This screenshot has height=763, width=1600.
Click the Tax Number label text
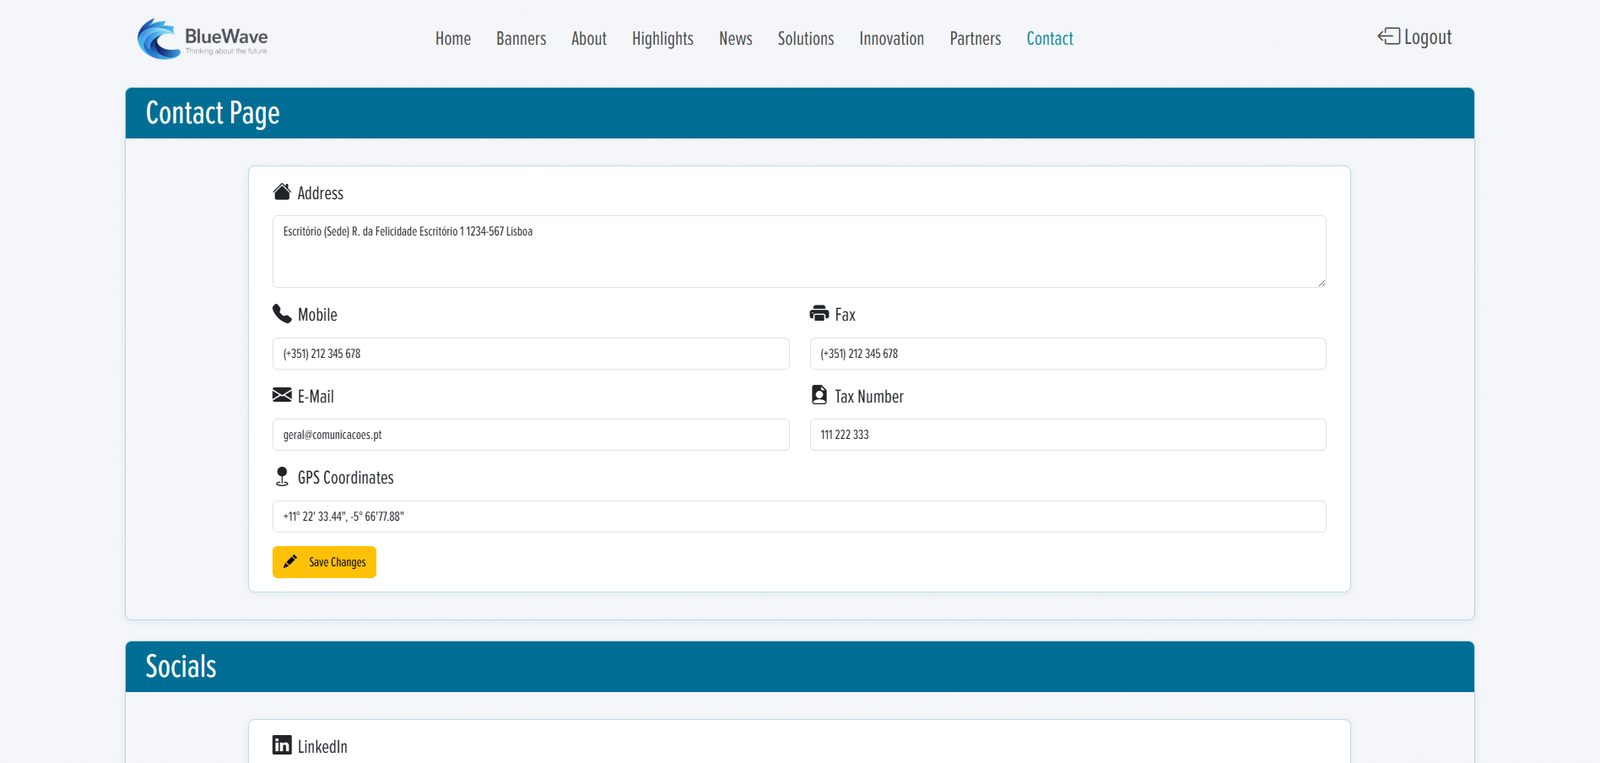(x=869, y=397)
